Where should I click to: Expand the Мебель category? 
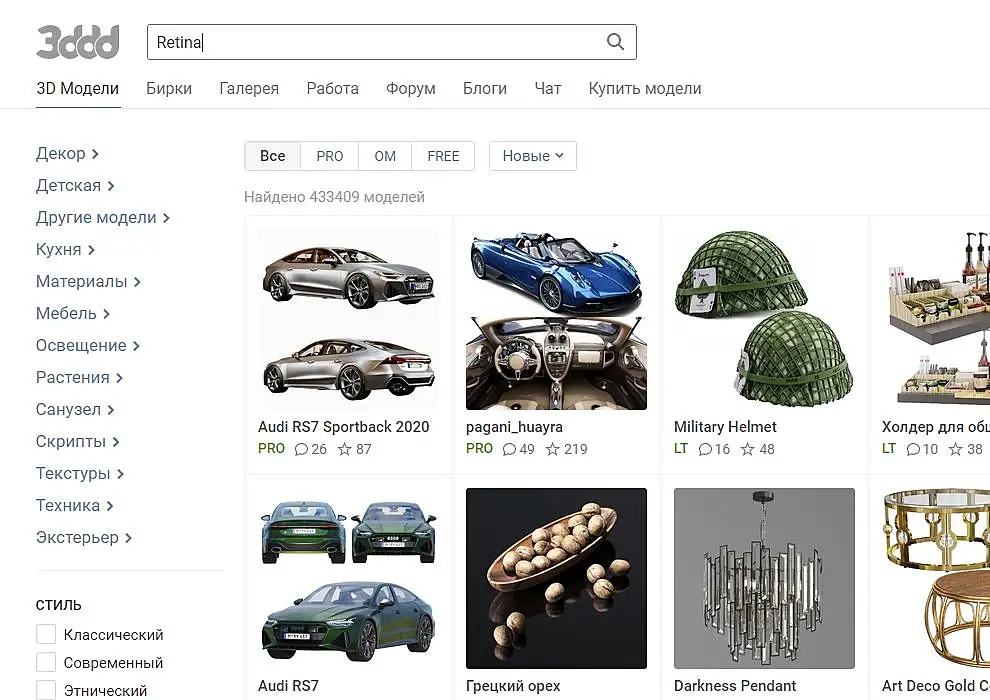[x=73, y=314]
